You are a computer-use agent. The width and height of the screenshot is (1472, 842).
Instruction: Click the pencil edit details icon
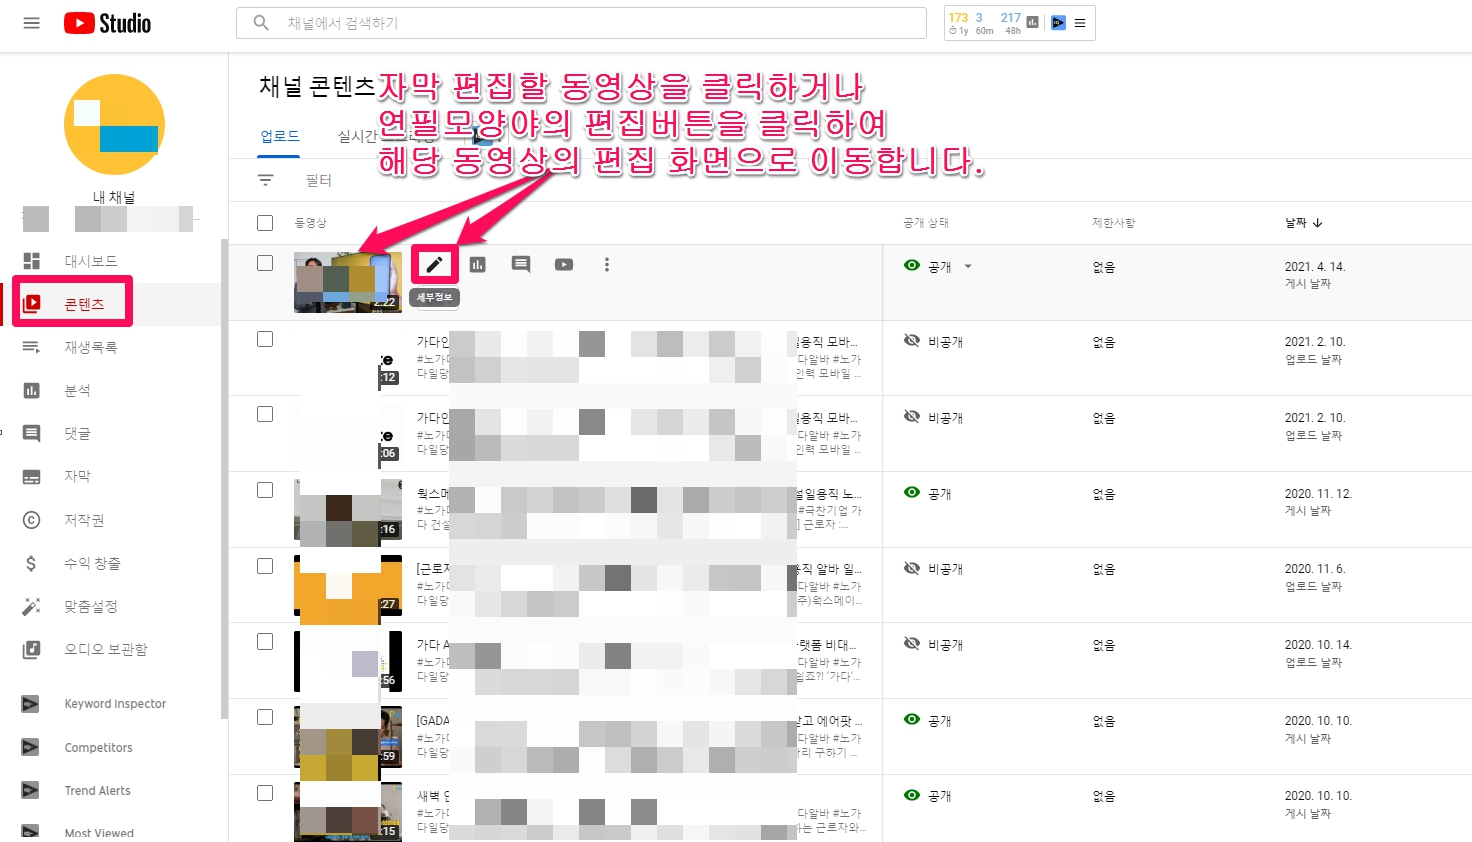pyautogui.click(x=434, y=265)
